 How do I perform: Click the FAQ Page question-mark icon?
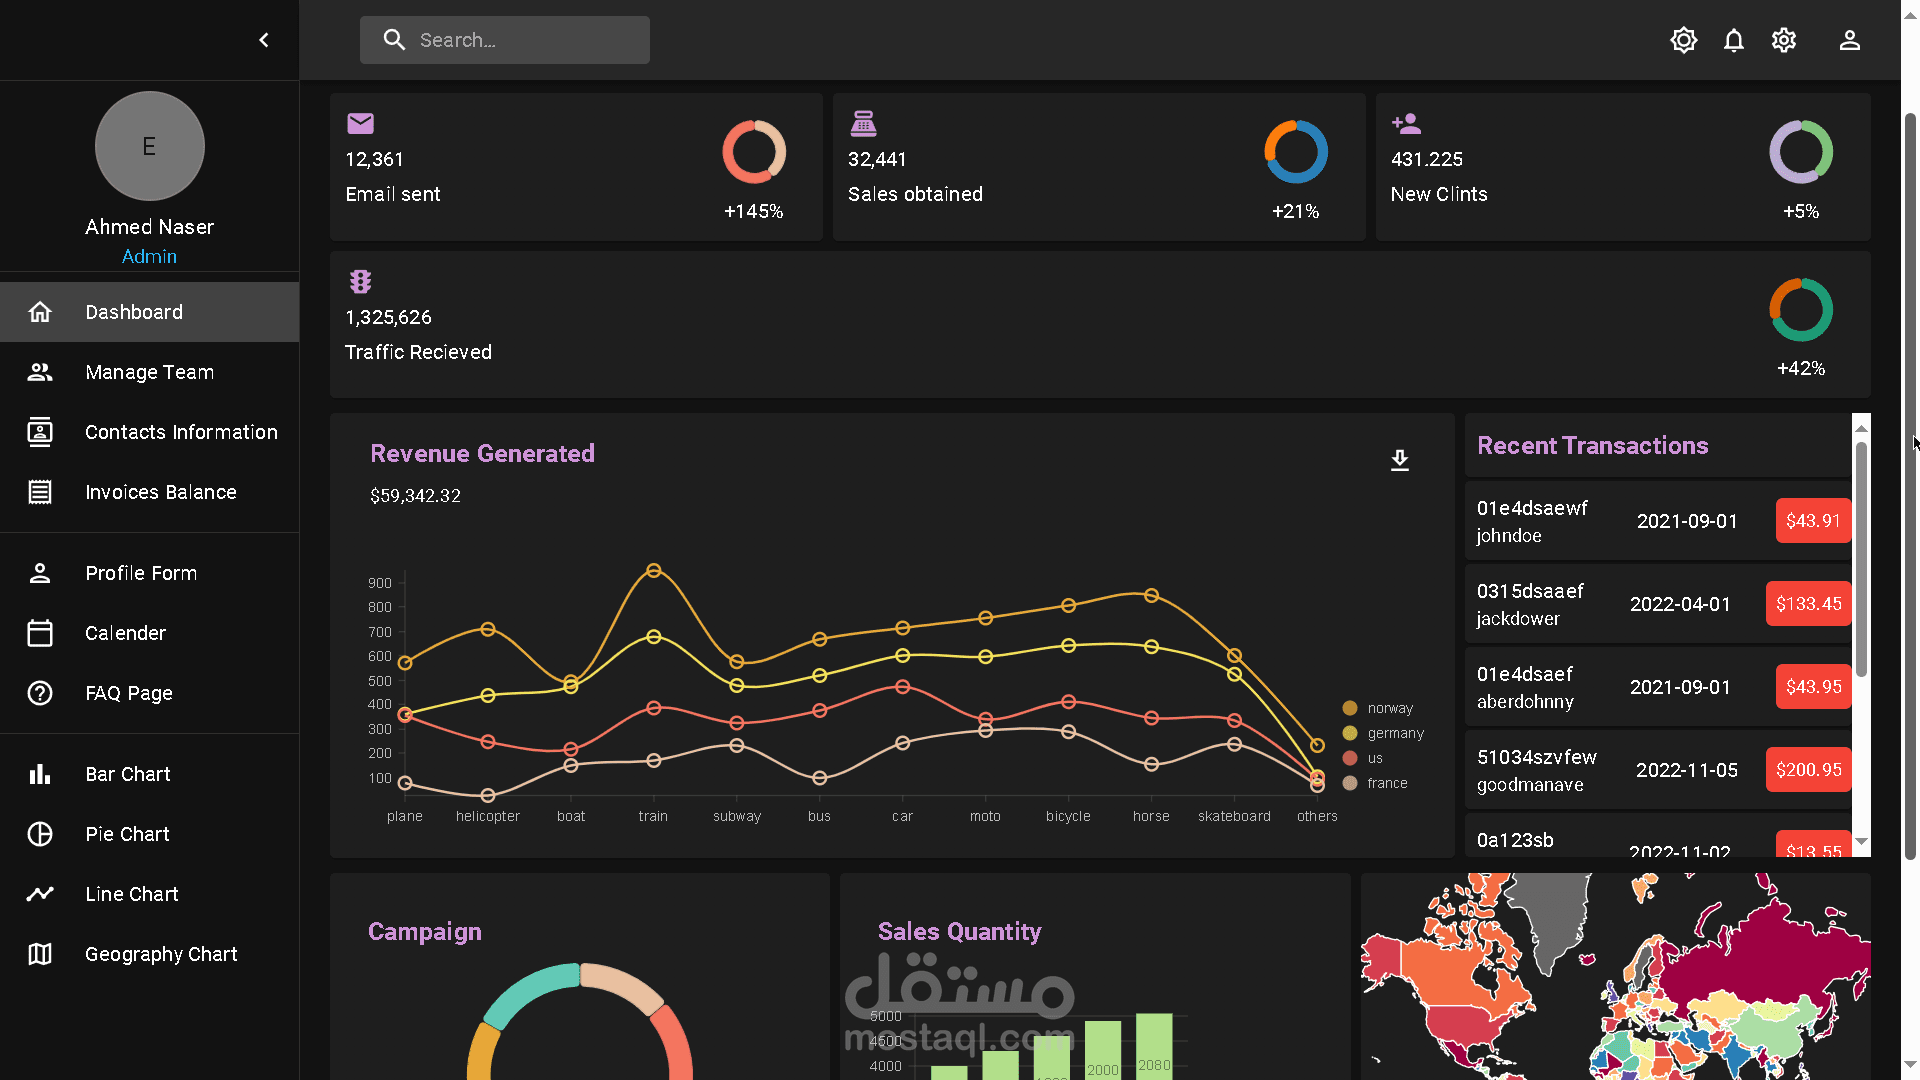click(40, 693)
